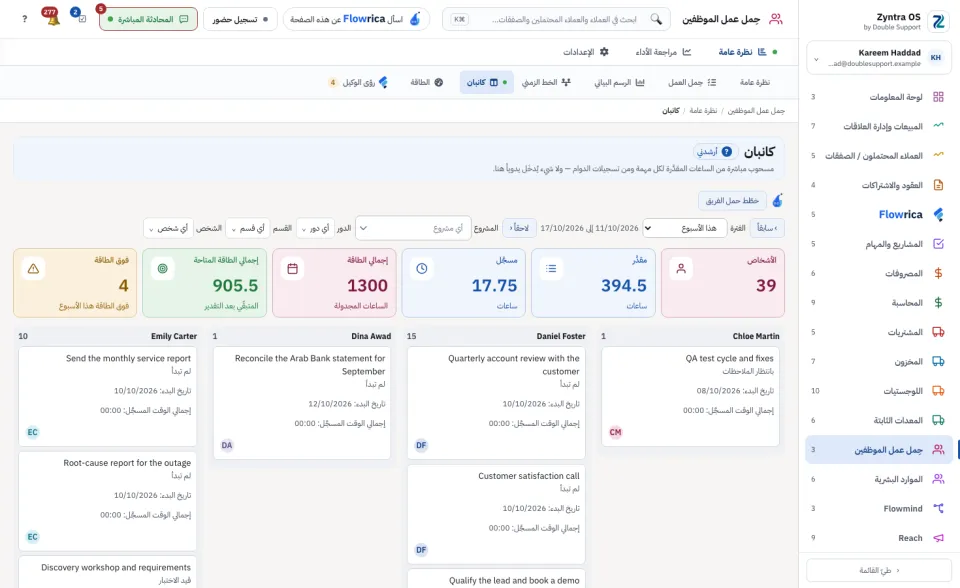This screenshot has width=960, height=588.
Task: Open اللوجستيات in the sidebar
Action: tap(879, 391)
